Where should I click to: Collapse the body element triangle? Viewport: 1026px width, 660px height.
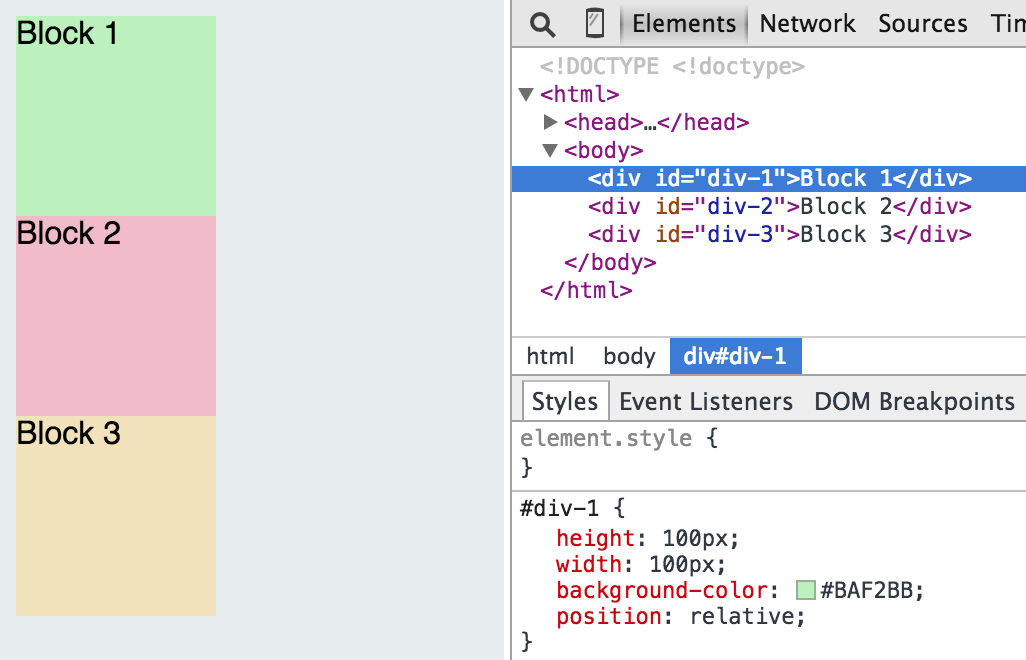click(x=550, y=151)
